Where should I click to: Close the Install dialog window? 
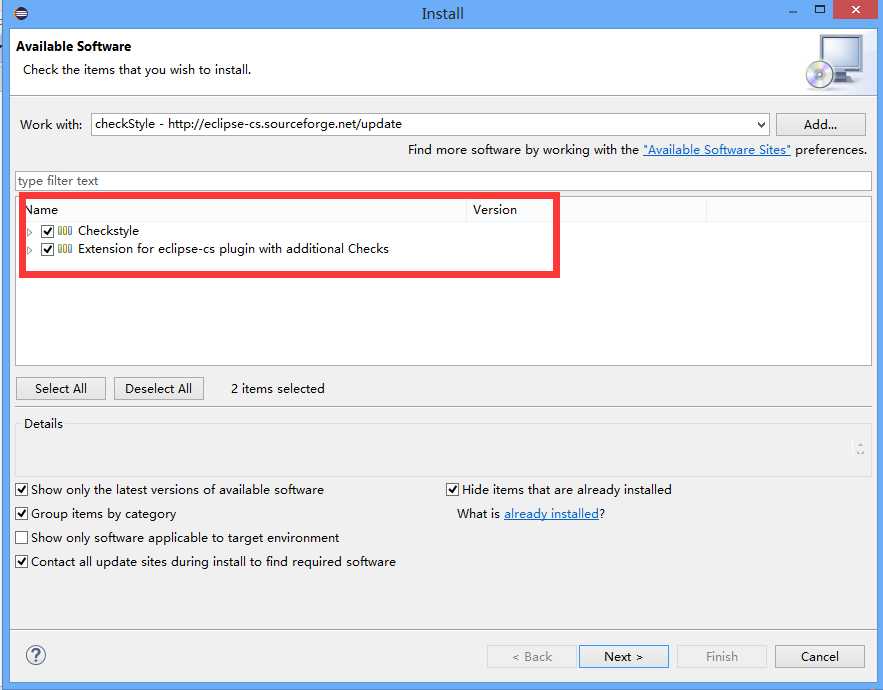pyautogui.click(x=855, y=10)
